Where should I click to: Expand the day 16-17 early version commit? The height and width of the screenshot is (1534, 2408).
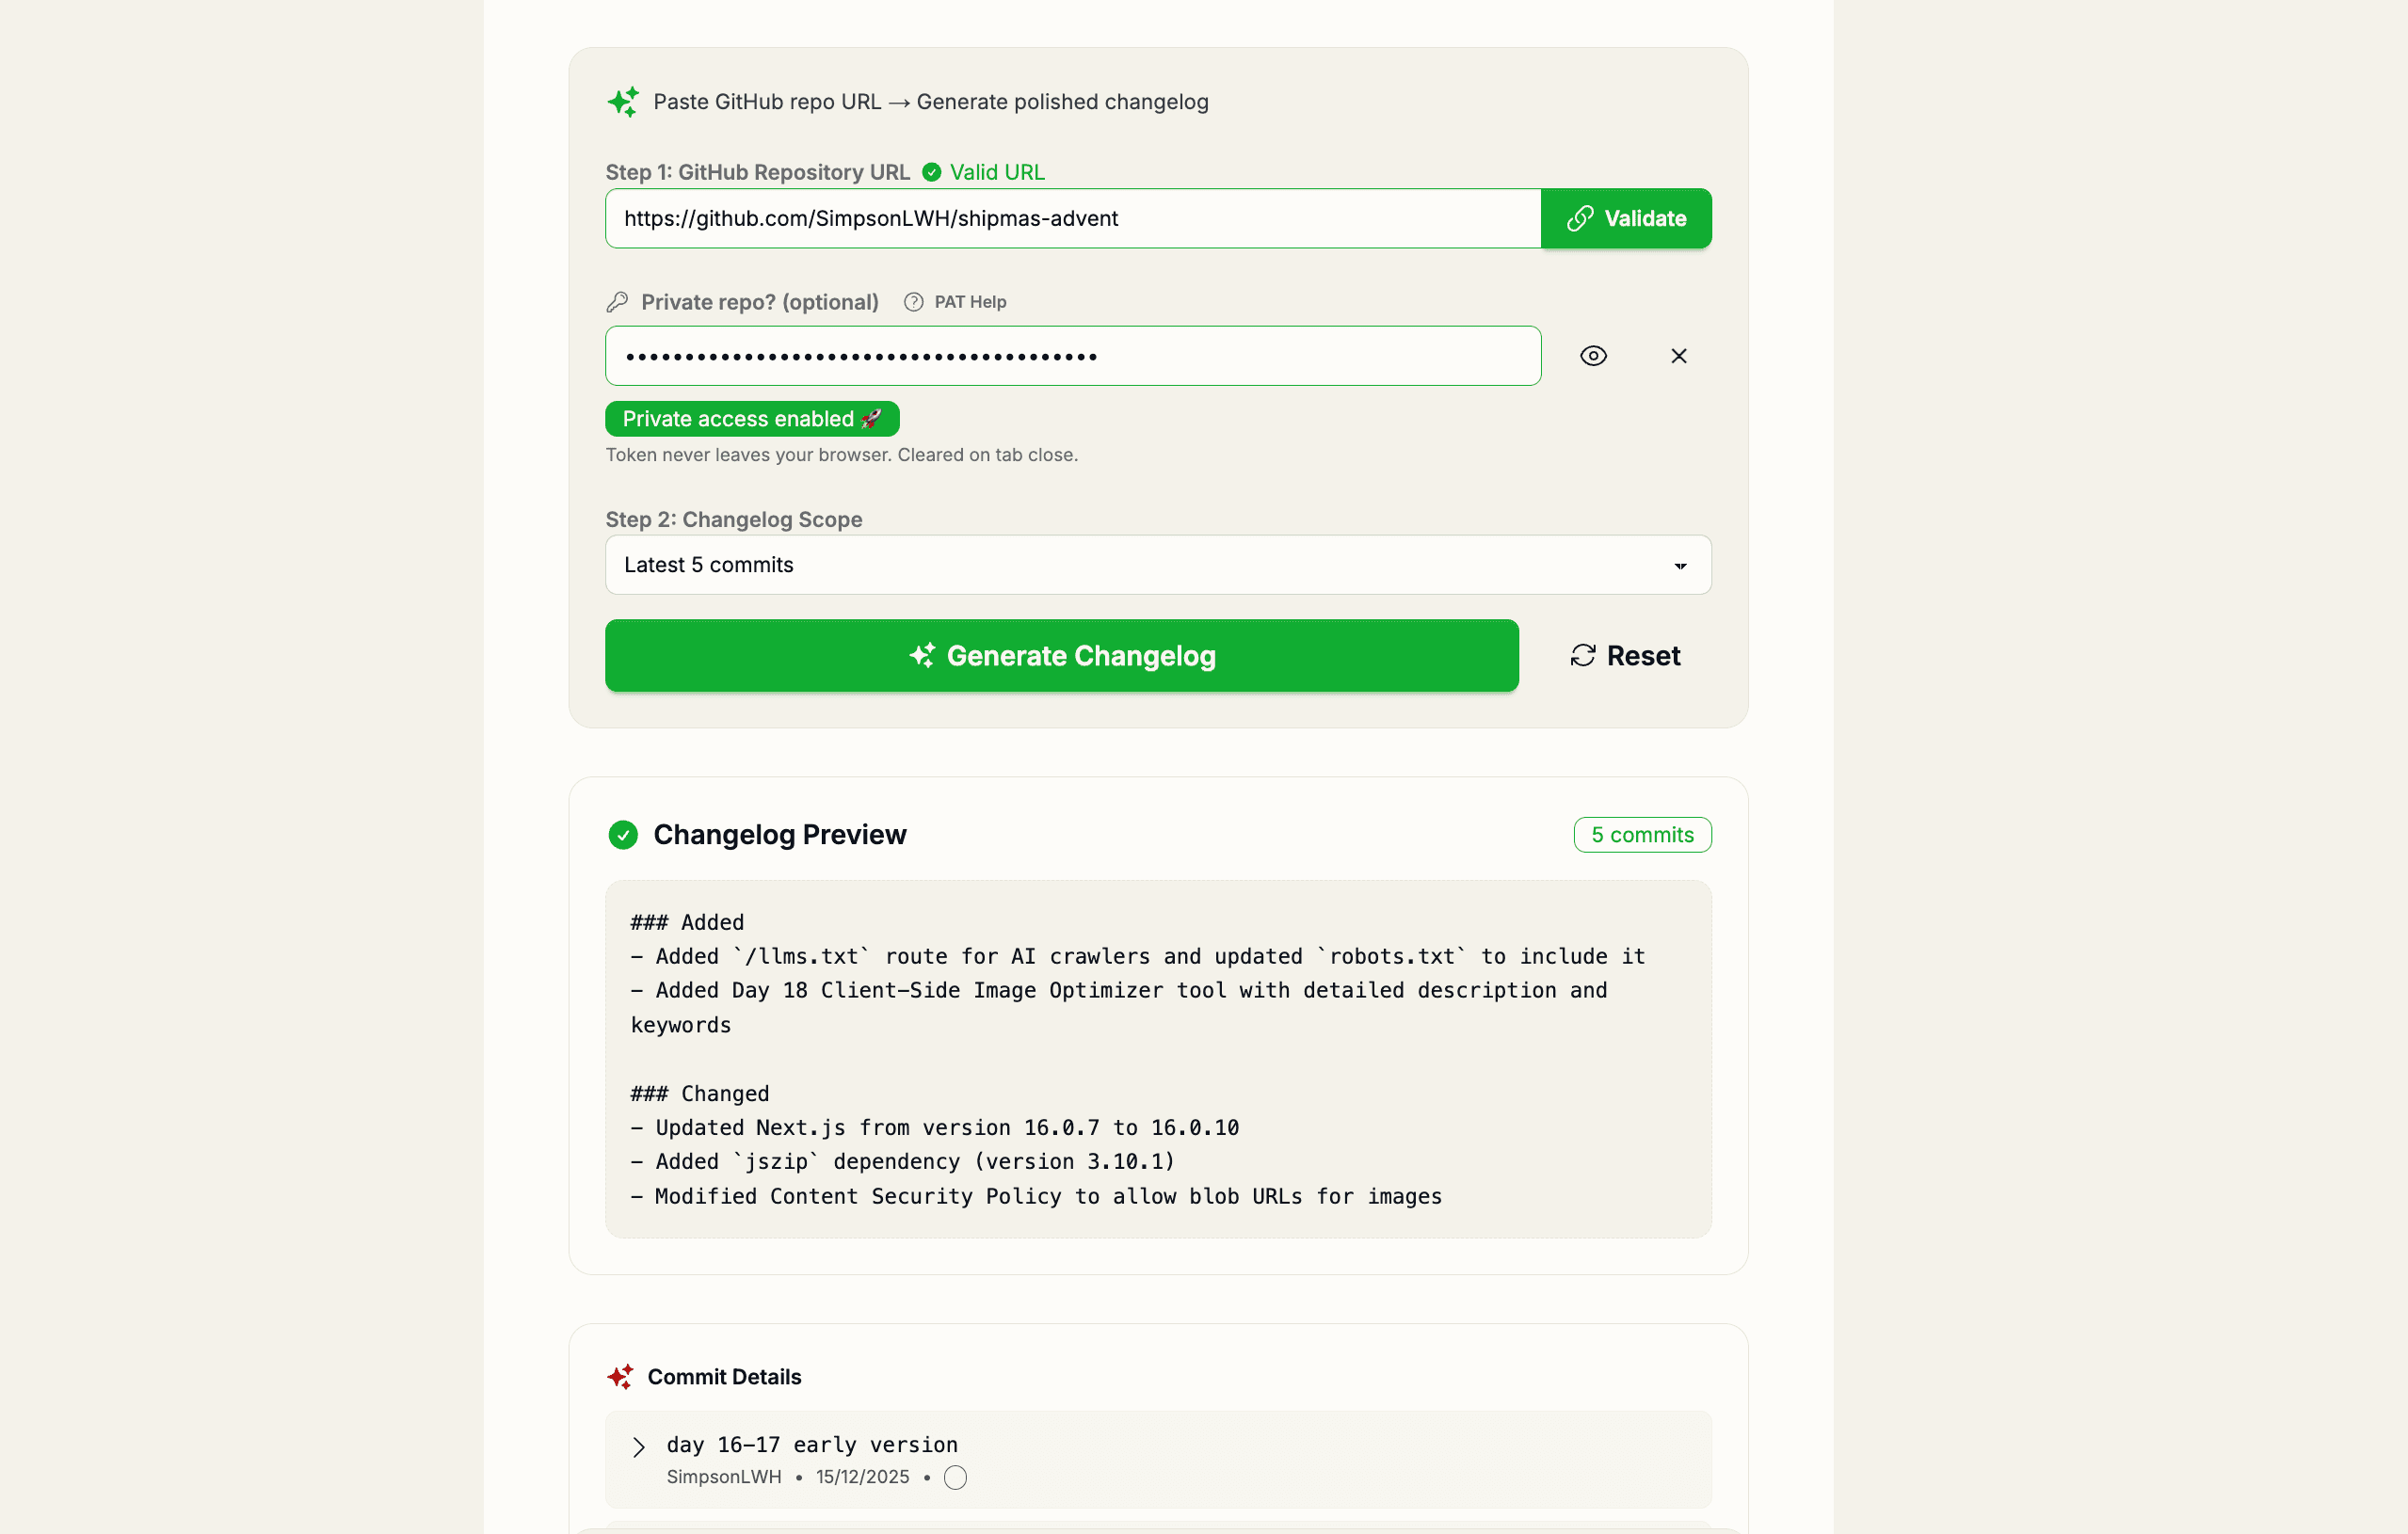(640, 1446)
